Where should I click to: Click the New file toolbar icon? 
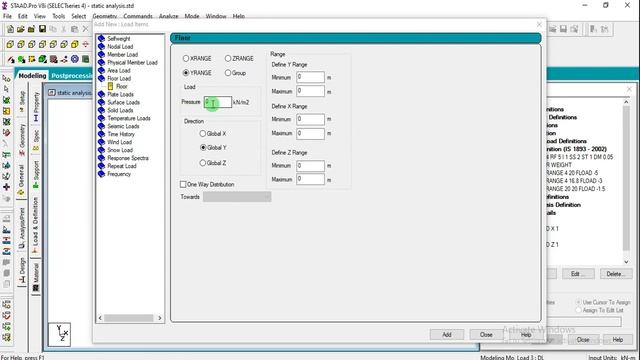(x=10, y=29)
